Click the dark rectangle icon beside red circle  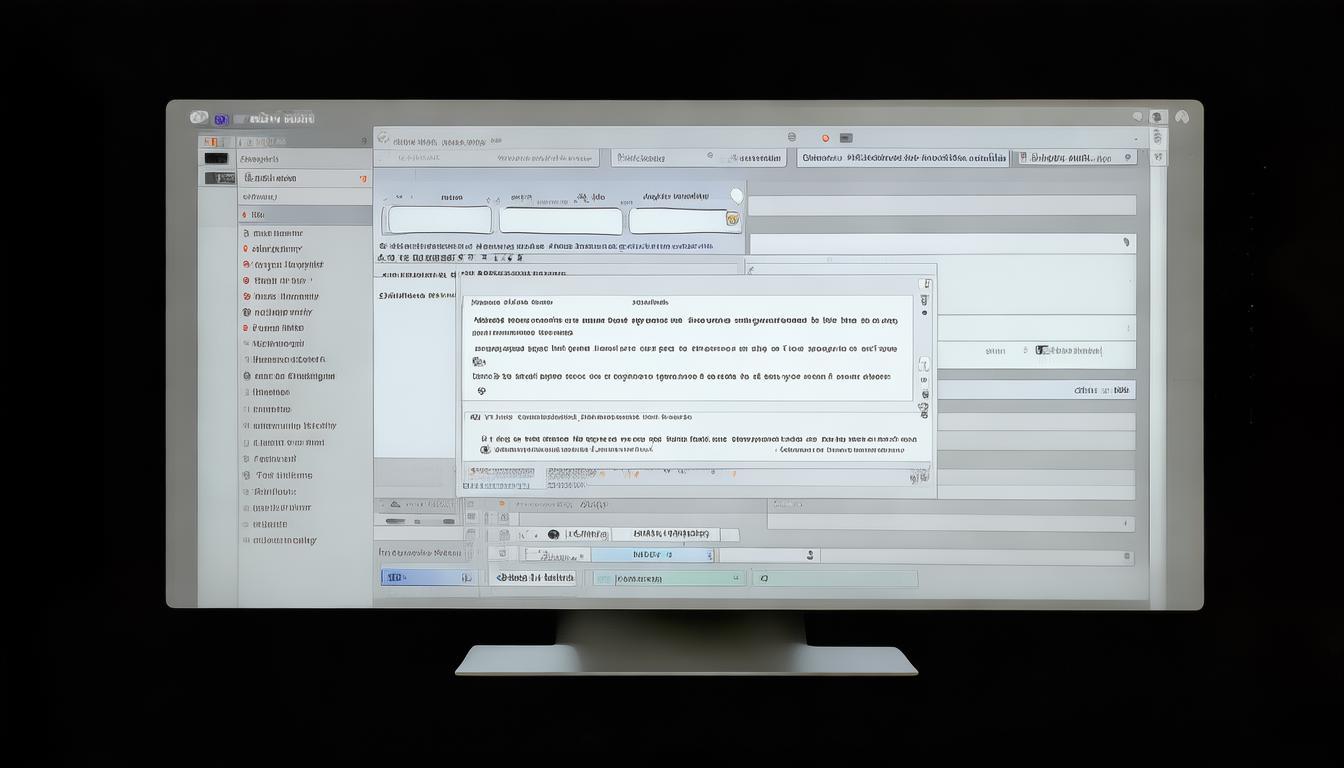tap(846, 138)
